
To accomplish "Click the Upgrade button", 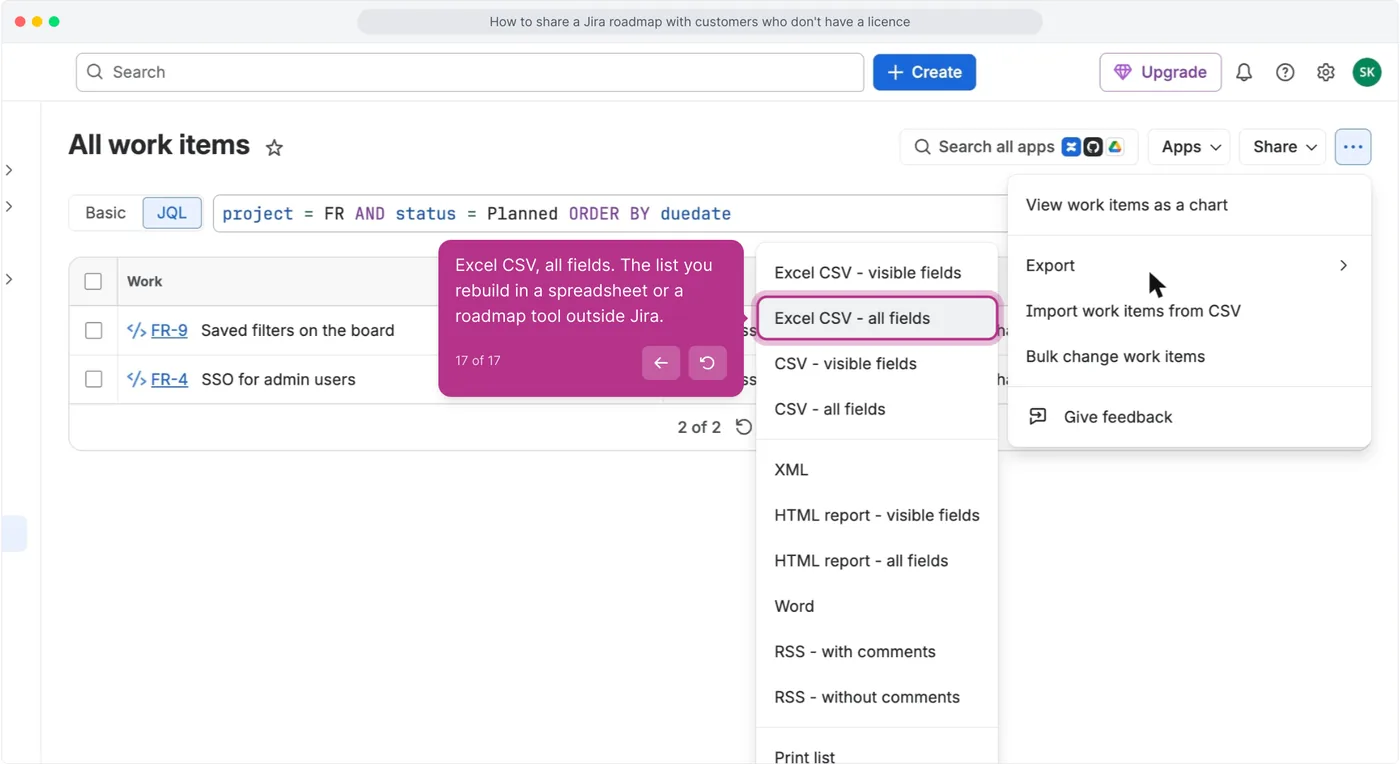I will coord(1160,72).
